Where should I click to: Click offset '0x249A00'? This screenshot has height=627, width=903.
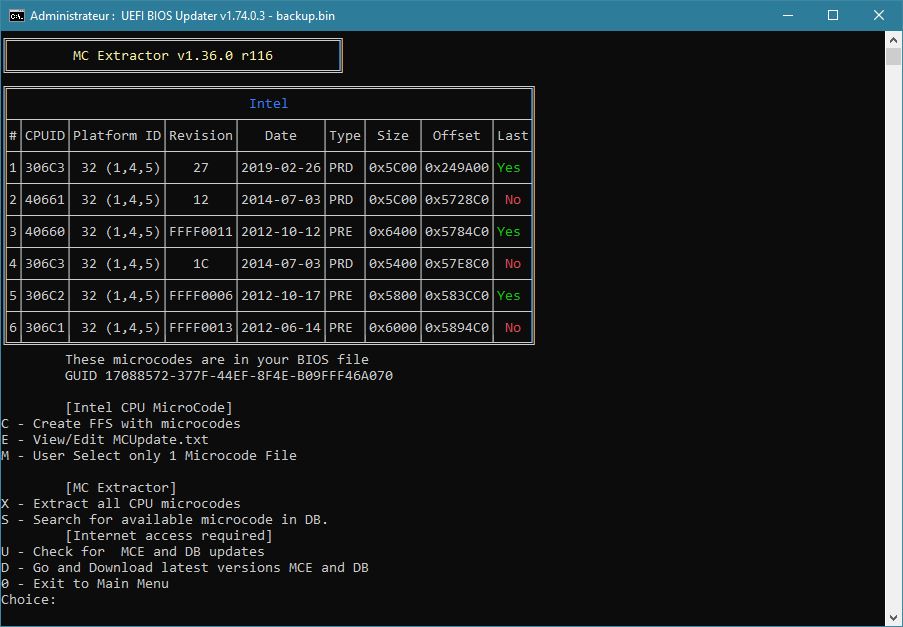point(457,168)
